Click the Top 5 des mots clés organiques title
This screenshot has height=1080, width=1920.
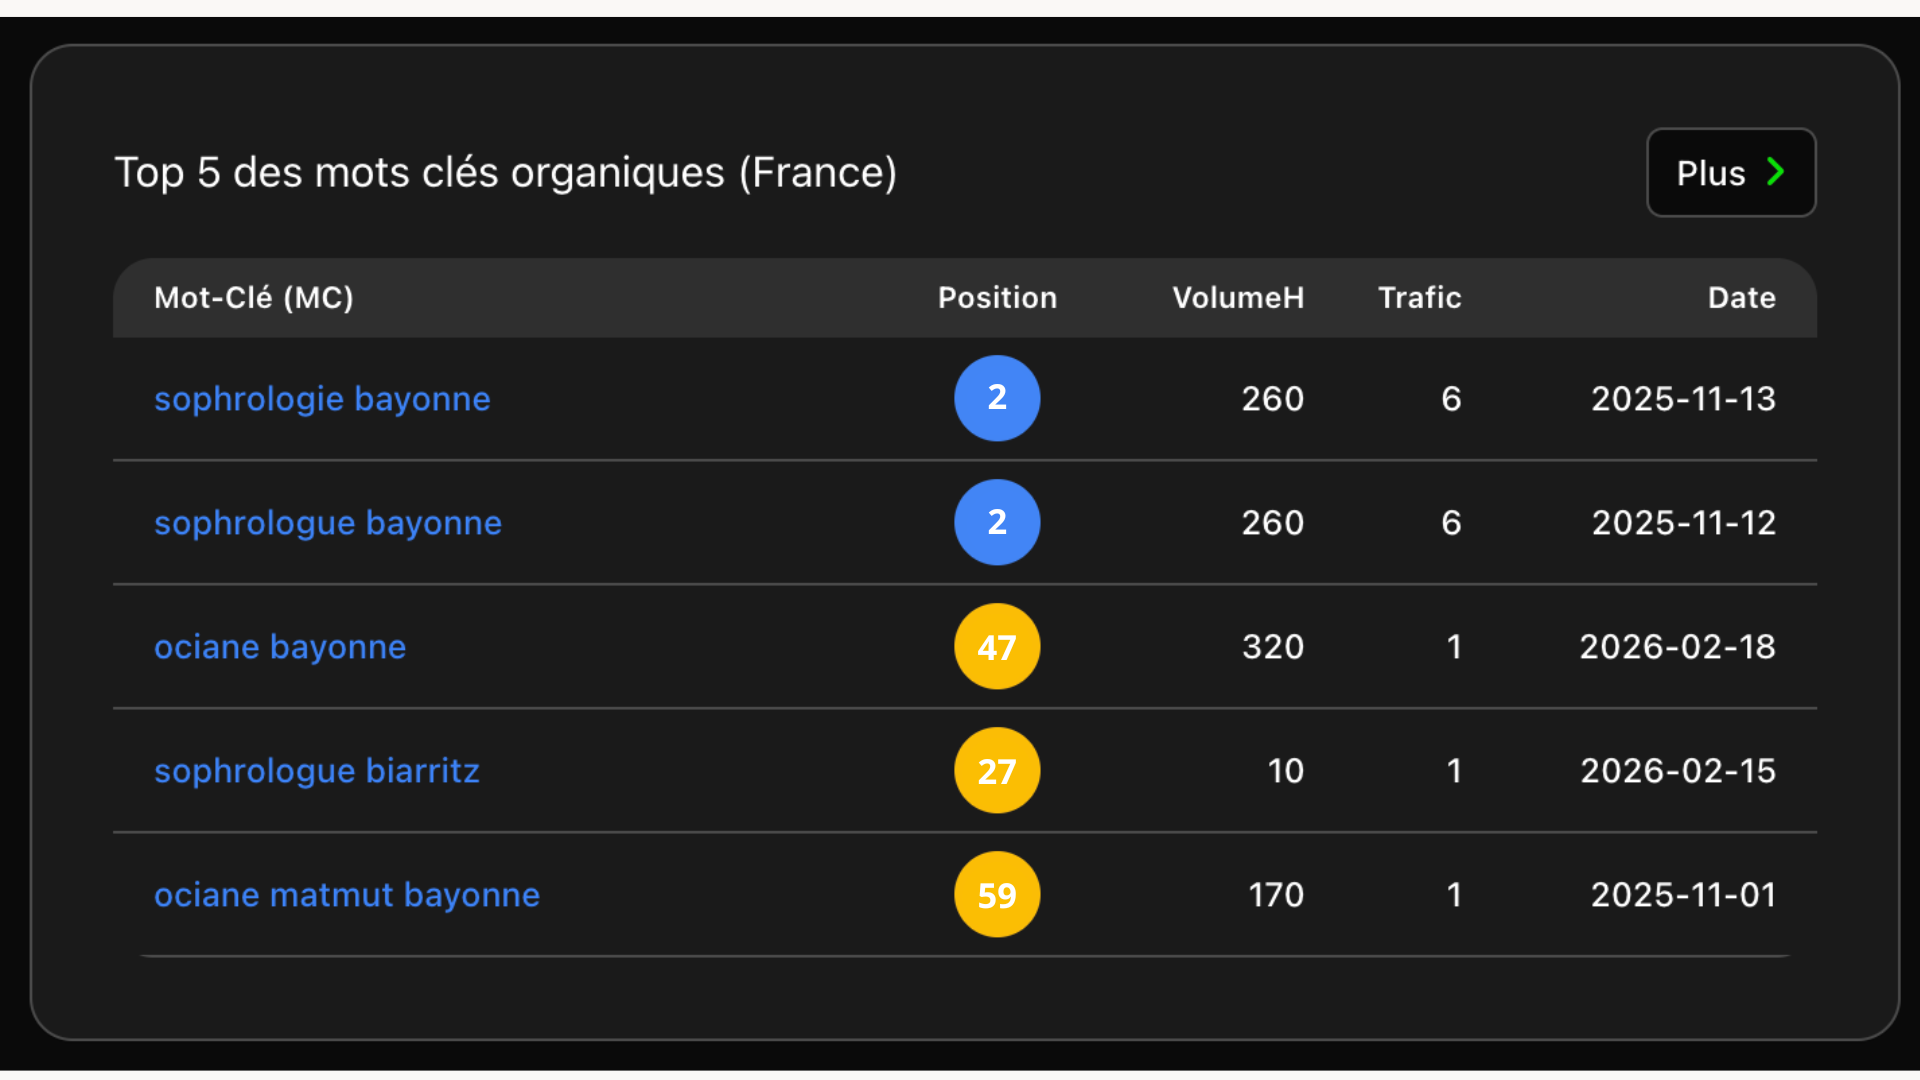click(506, 173)
